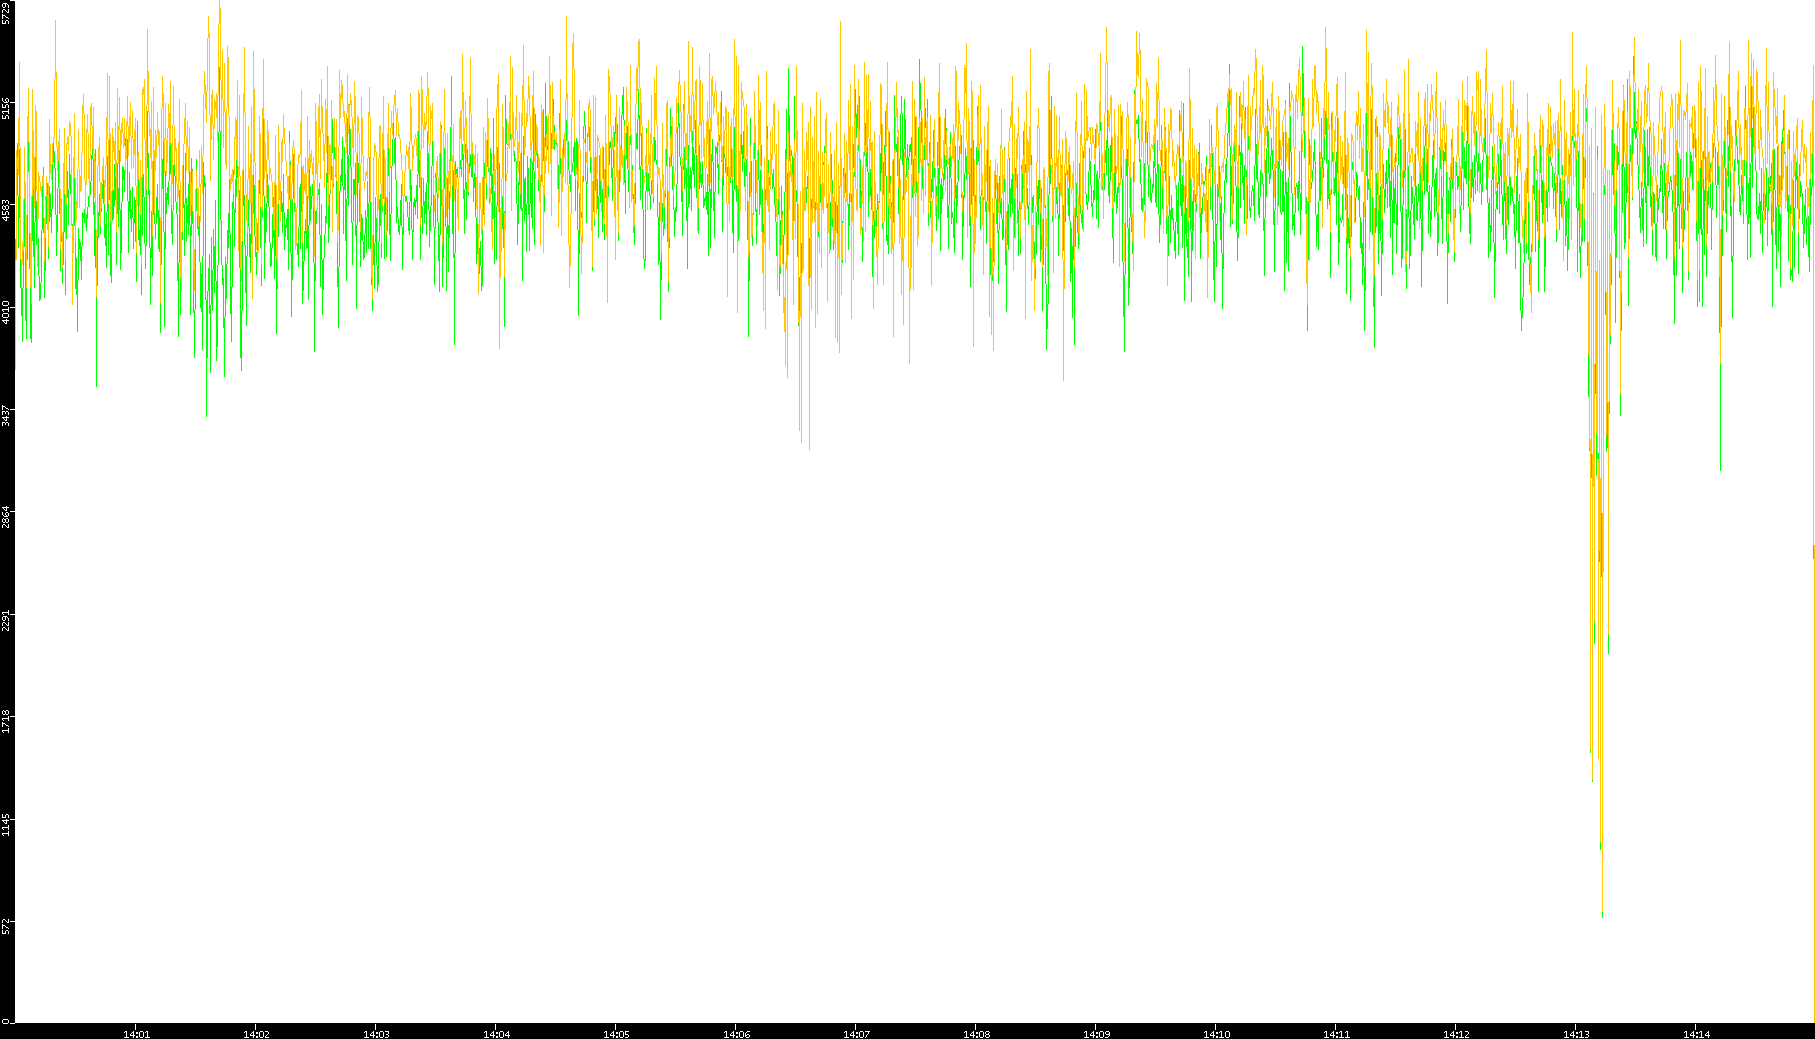Click the 14:09 time label
This screenshot has height=1039, width=1815.
[1096, 1034]
